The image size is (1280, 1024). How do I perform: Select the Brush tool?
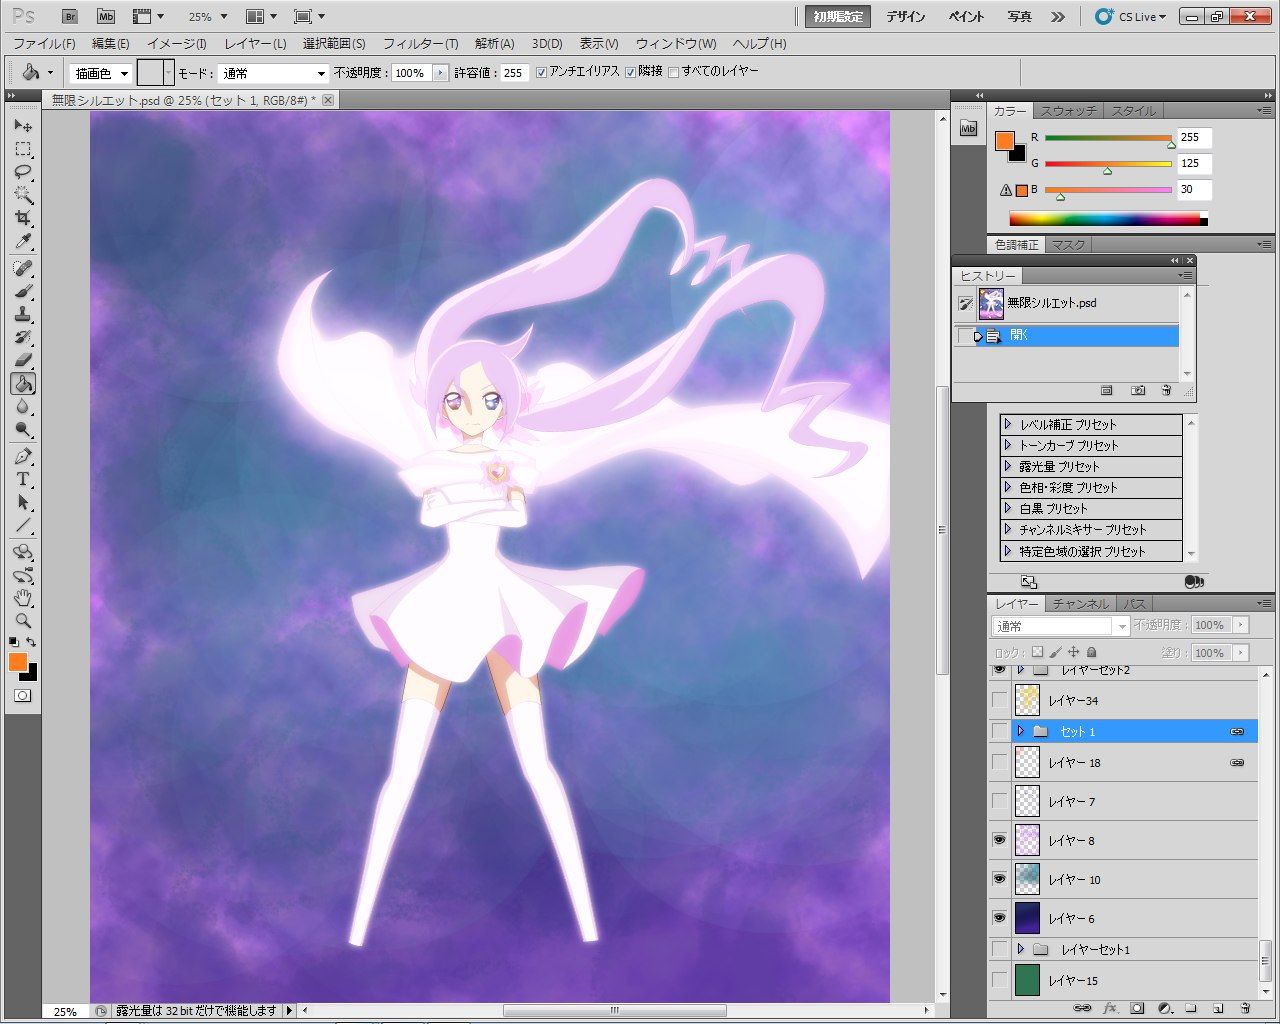tap(23, 292)
